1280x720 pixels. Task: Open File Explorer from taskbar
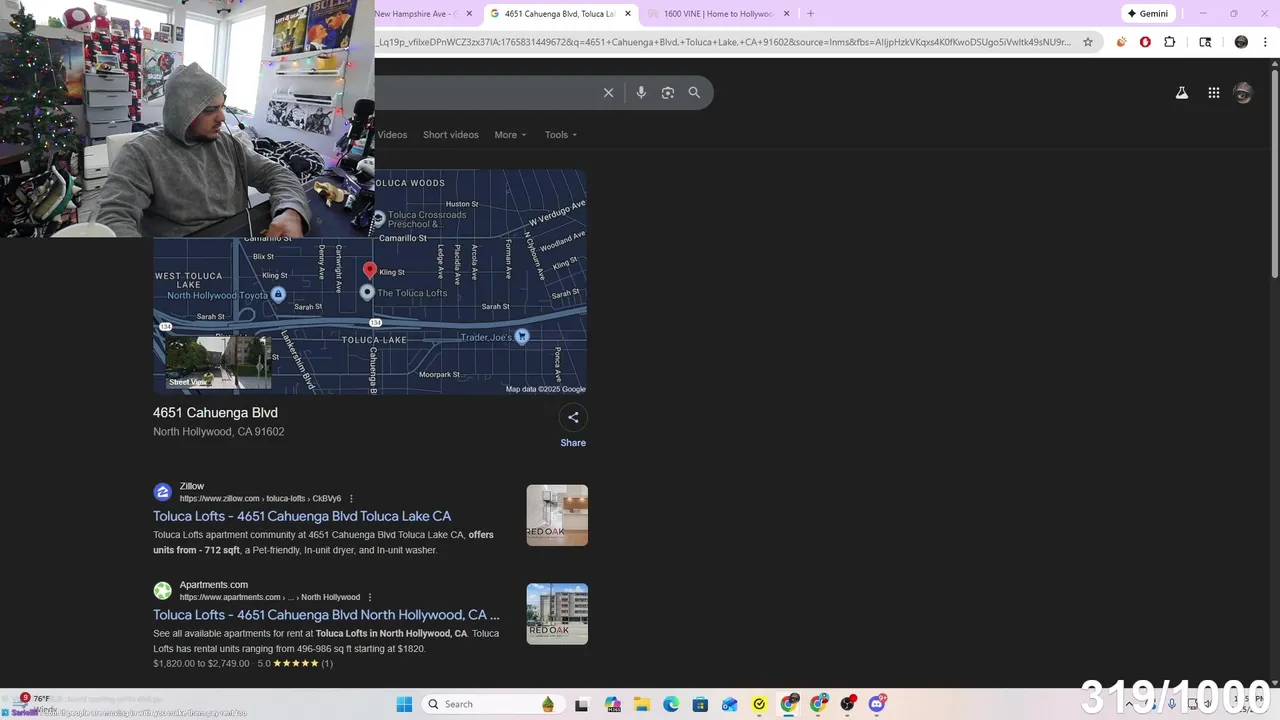(642, 704)
